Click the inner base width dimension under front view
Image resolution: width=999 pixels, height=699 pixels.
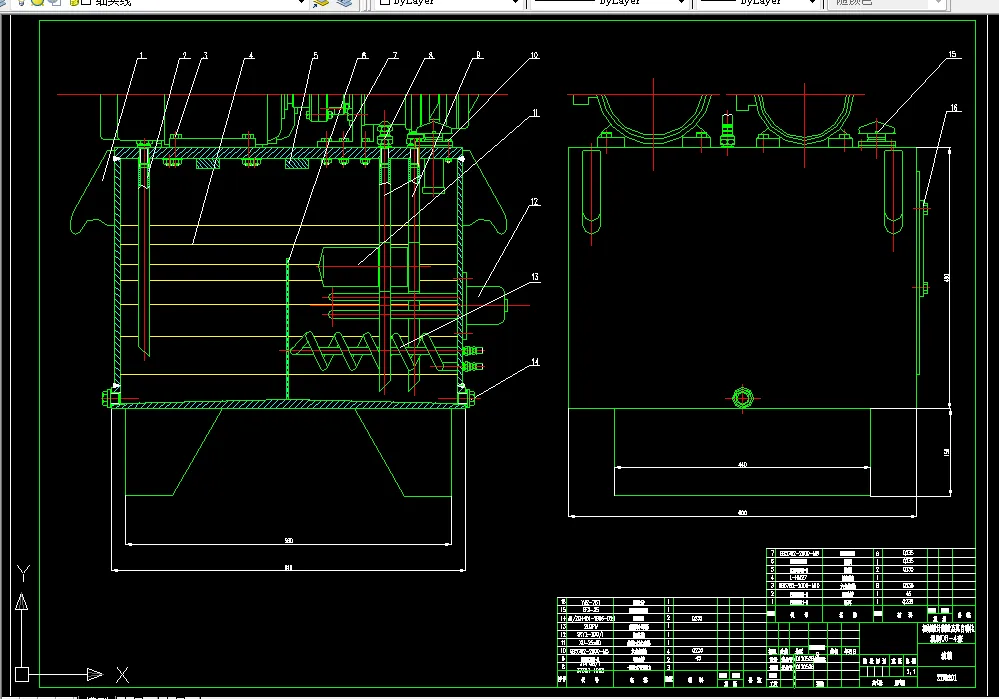tap(289, 540)
